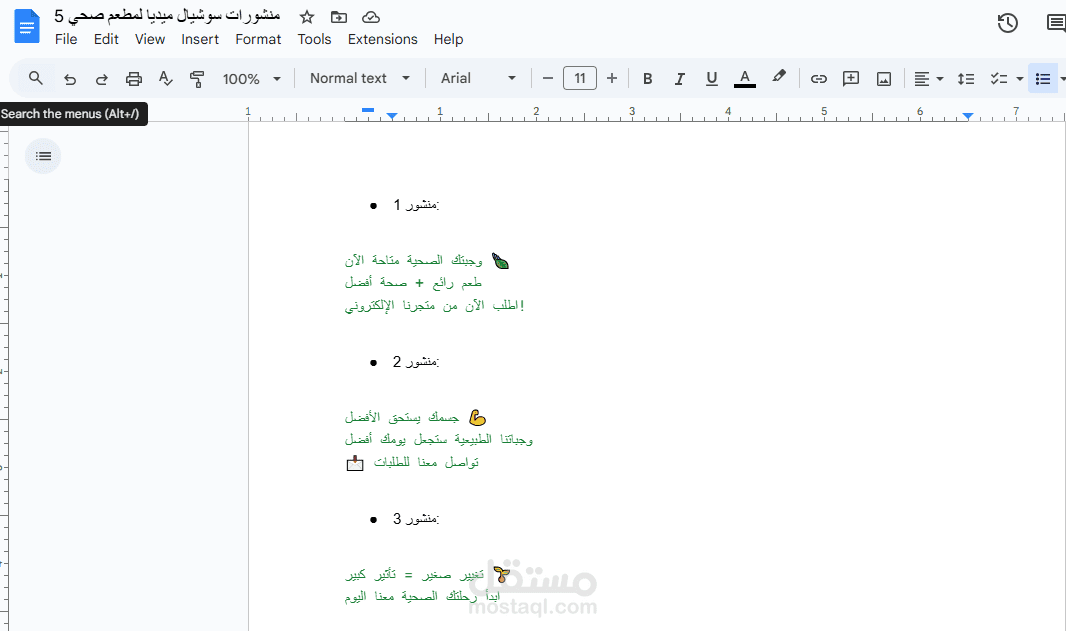Open the Move to folder icon
The width and height of the screenshot is (1066, 631).
click(339, 17)
